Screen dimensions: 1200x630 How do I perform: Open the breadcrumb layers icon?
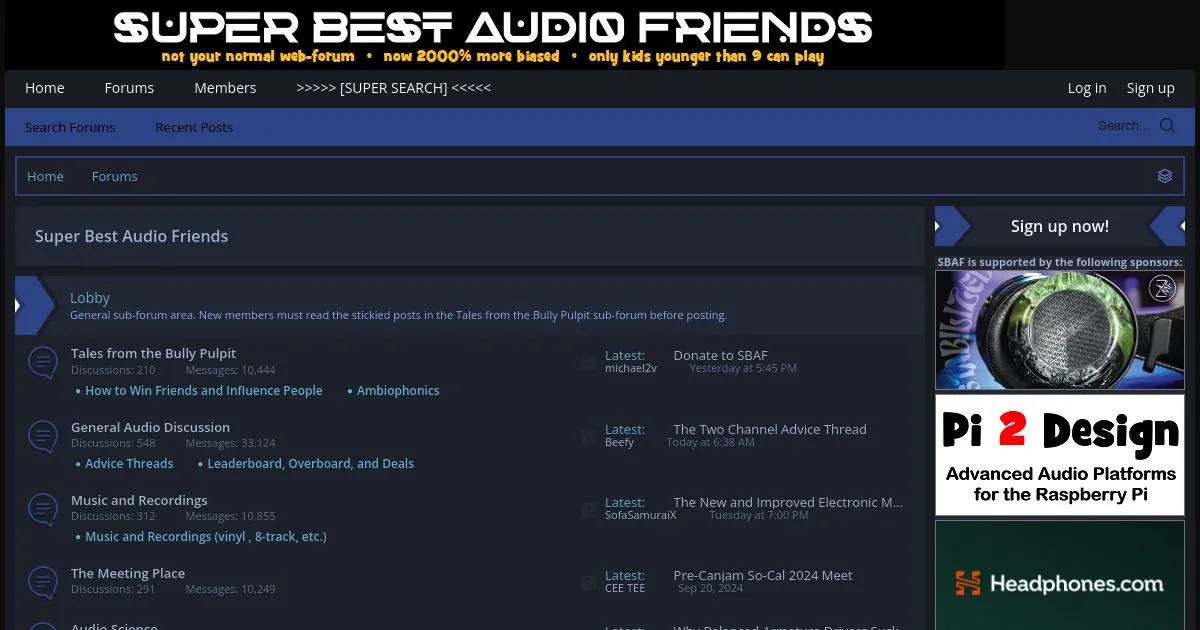[x=1165, y=176]
